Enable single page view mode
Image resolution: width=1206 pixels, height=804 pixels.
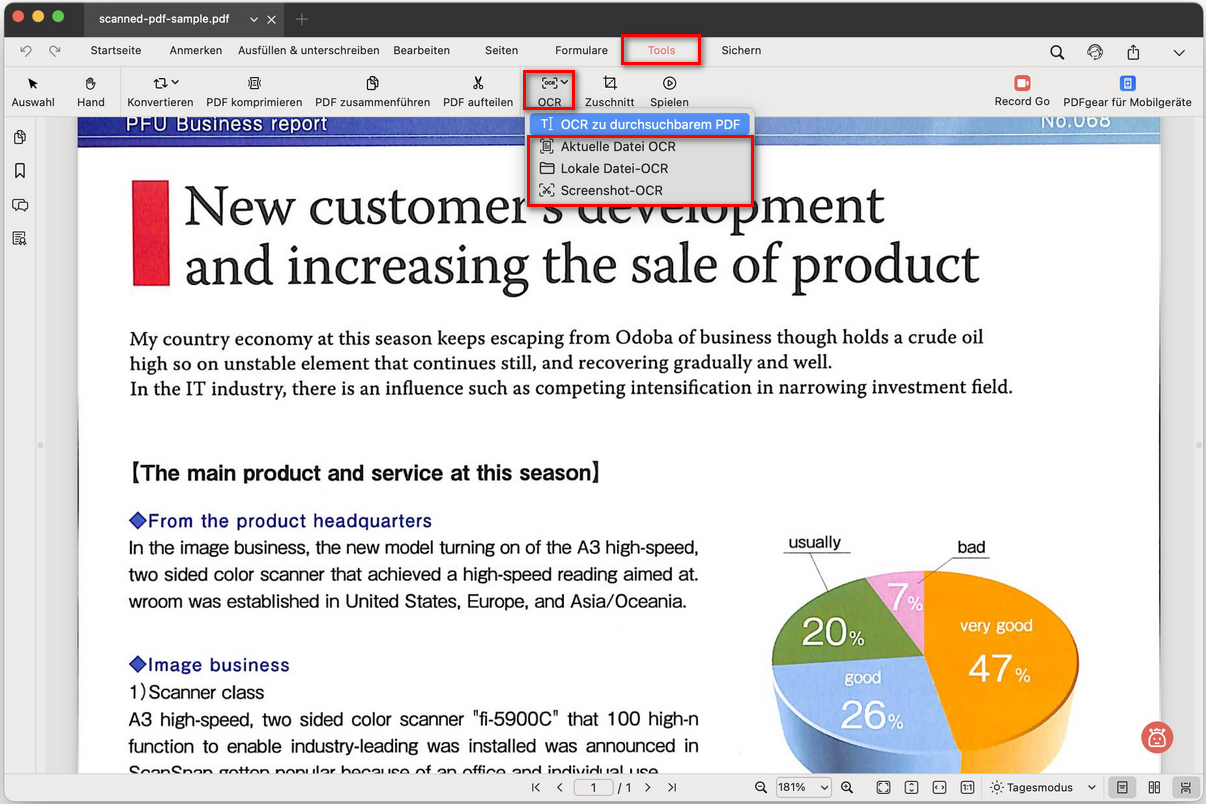click(1122, 788)
